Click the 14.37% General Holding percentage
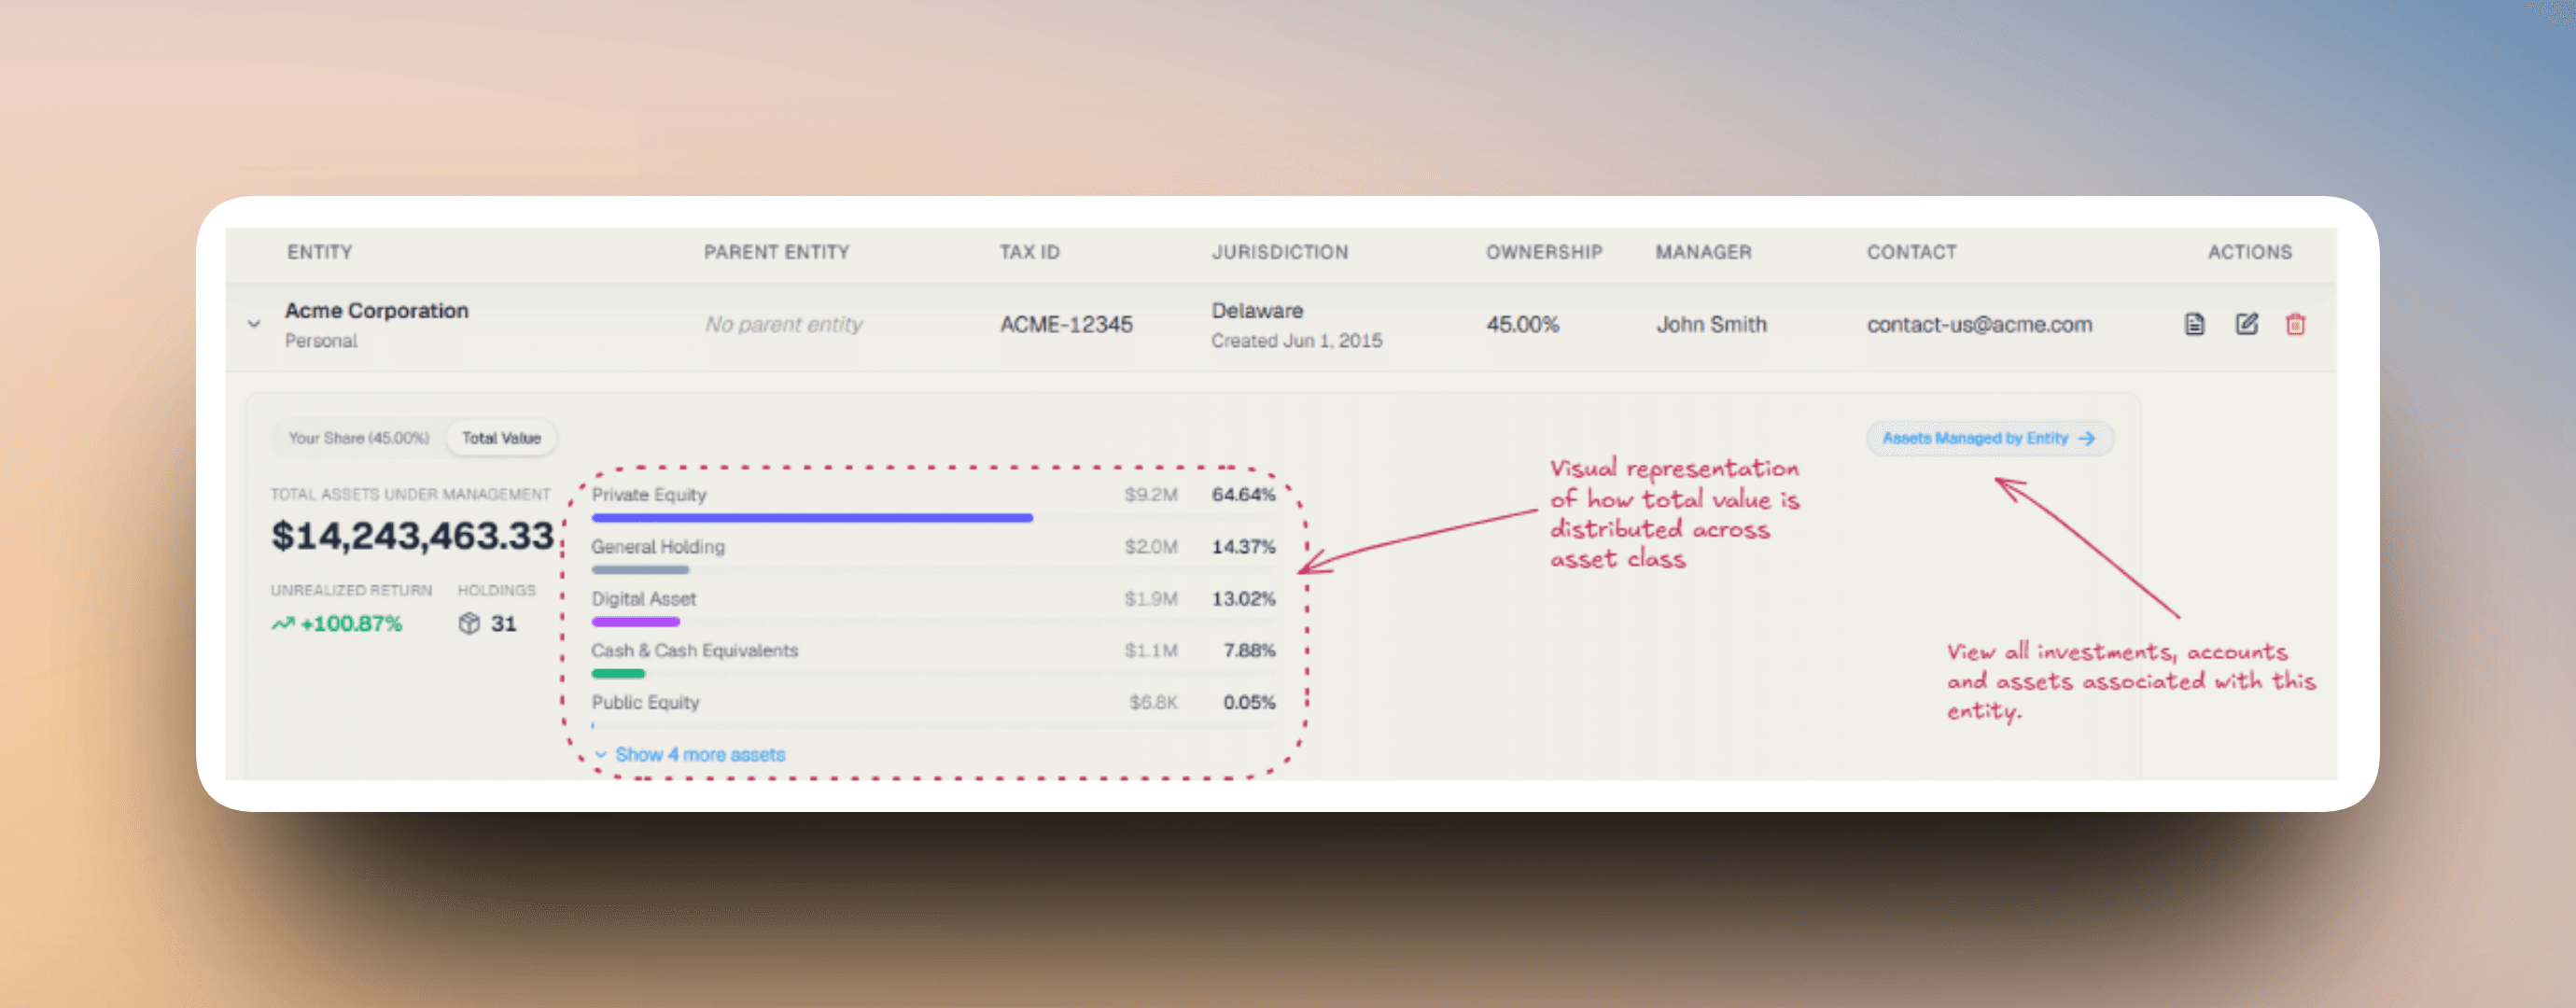2576x1008 pixels. (1243, 547)
